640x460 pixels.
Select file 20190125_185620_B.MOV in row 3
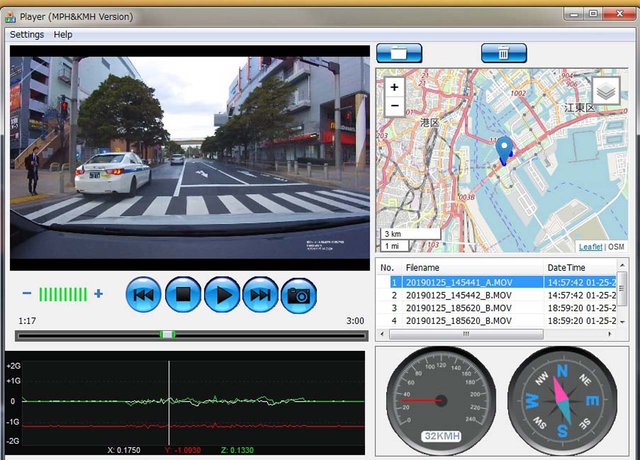coord(458,308)
